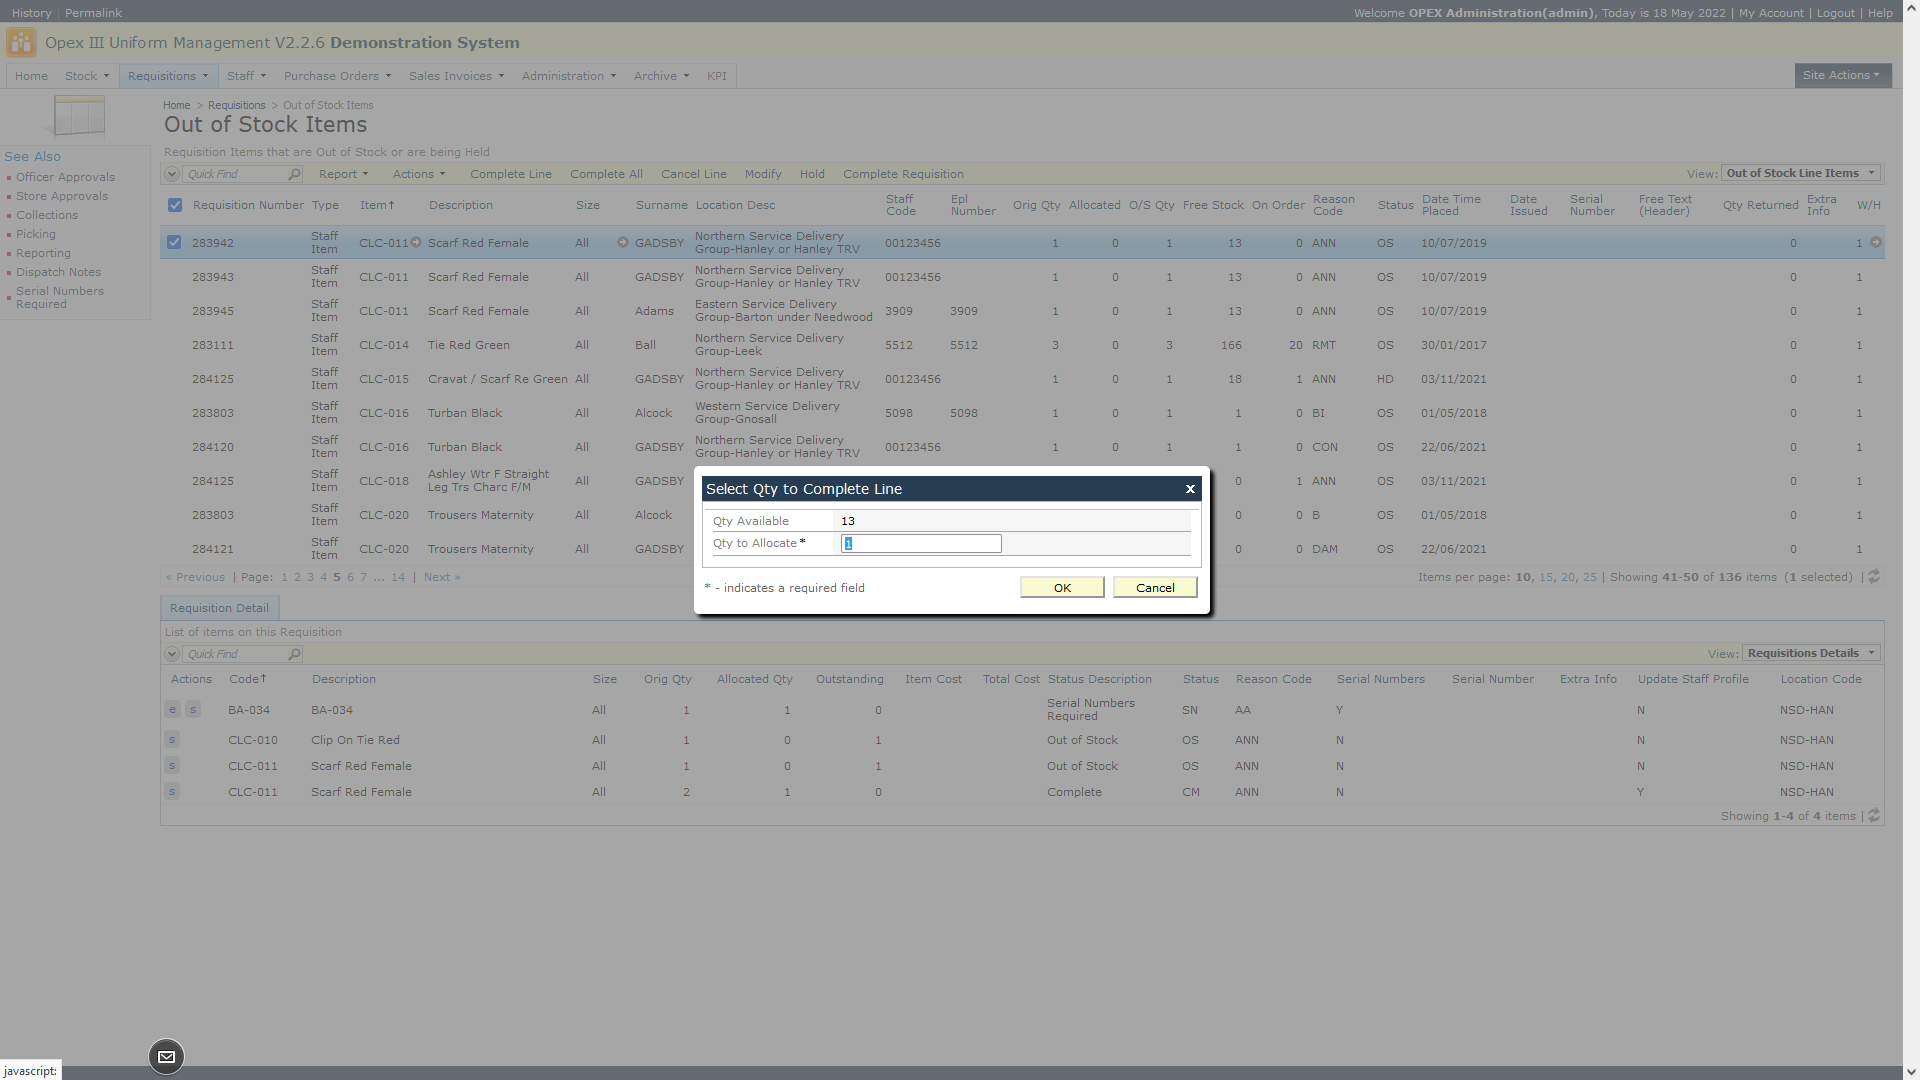This screenshot has height=1080, width=1920.
Task: Toggle the select-all checkbox in table header
Action: (175, 205)
